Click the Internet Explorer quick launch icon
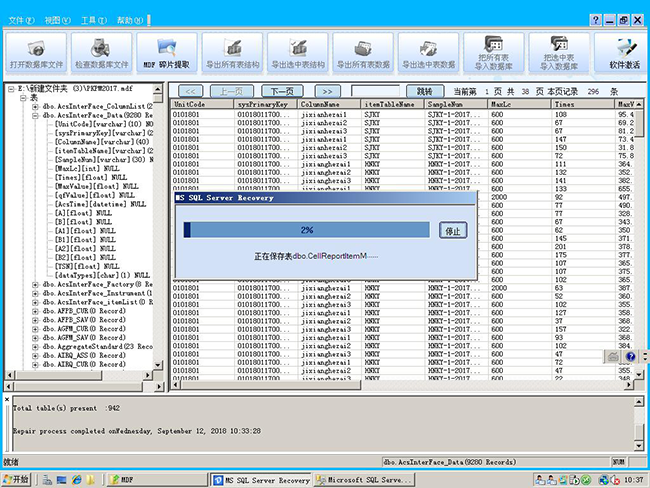 [x=77, y=480]
